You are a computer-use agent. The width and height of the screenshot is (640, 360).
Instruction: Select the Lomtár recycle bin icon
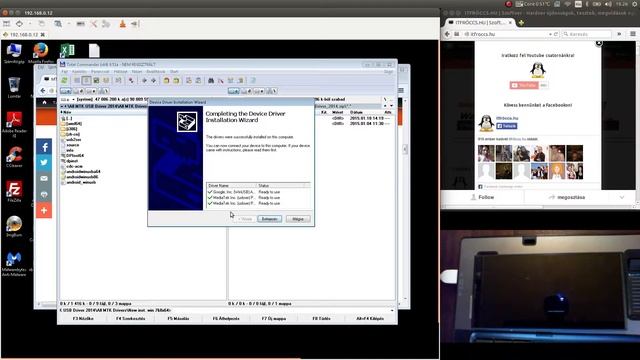(14, 87)
